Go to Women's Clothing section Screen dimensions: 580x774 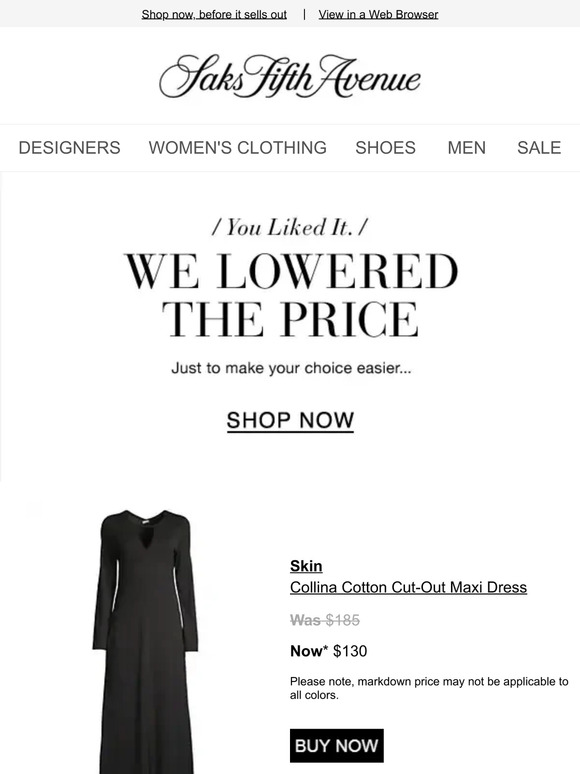point(237,148)
